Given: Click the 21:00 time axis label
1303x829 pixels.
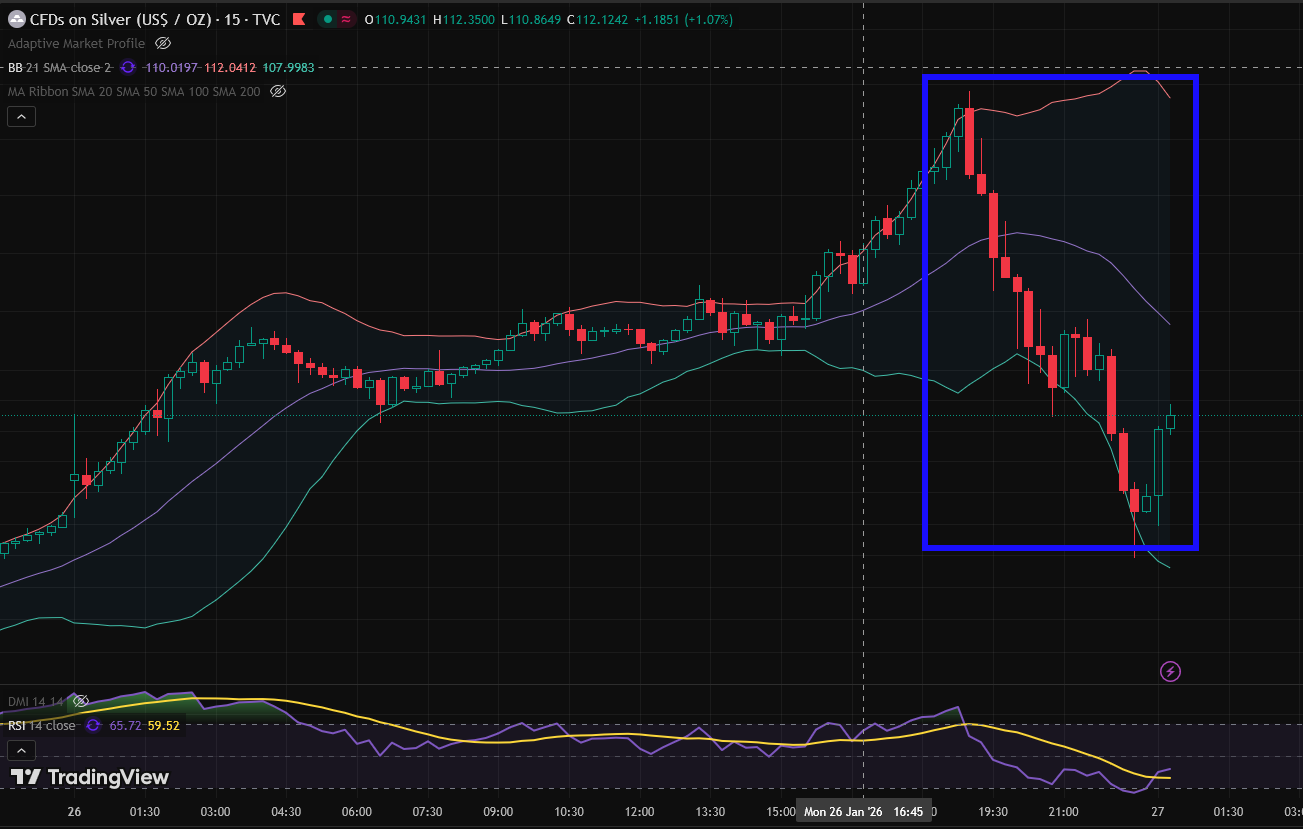Looking at the screenshot, I should (x=1063, y=811).
